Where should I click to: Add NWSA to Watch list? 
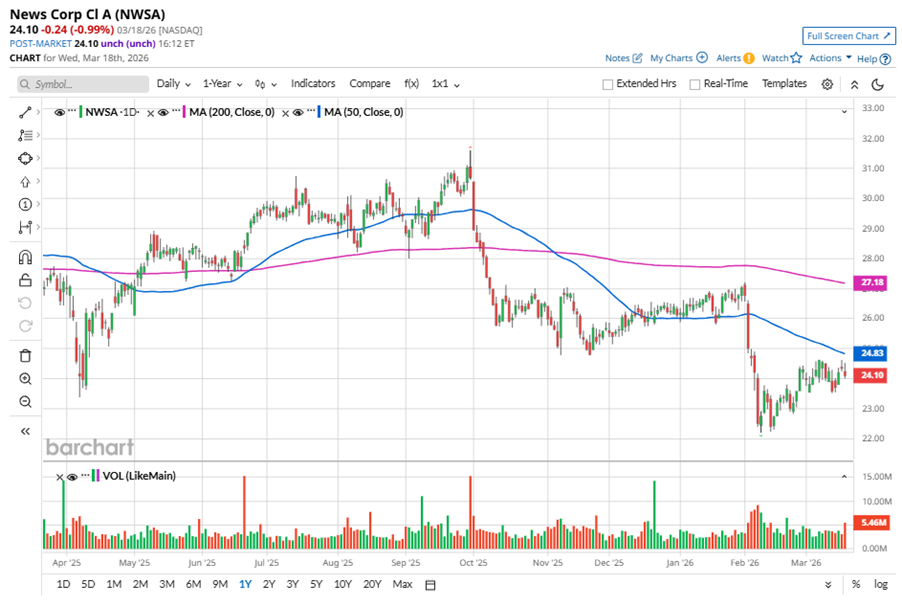coord(782,58)
